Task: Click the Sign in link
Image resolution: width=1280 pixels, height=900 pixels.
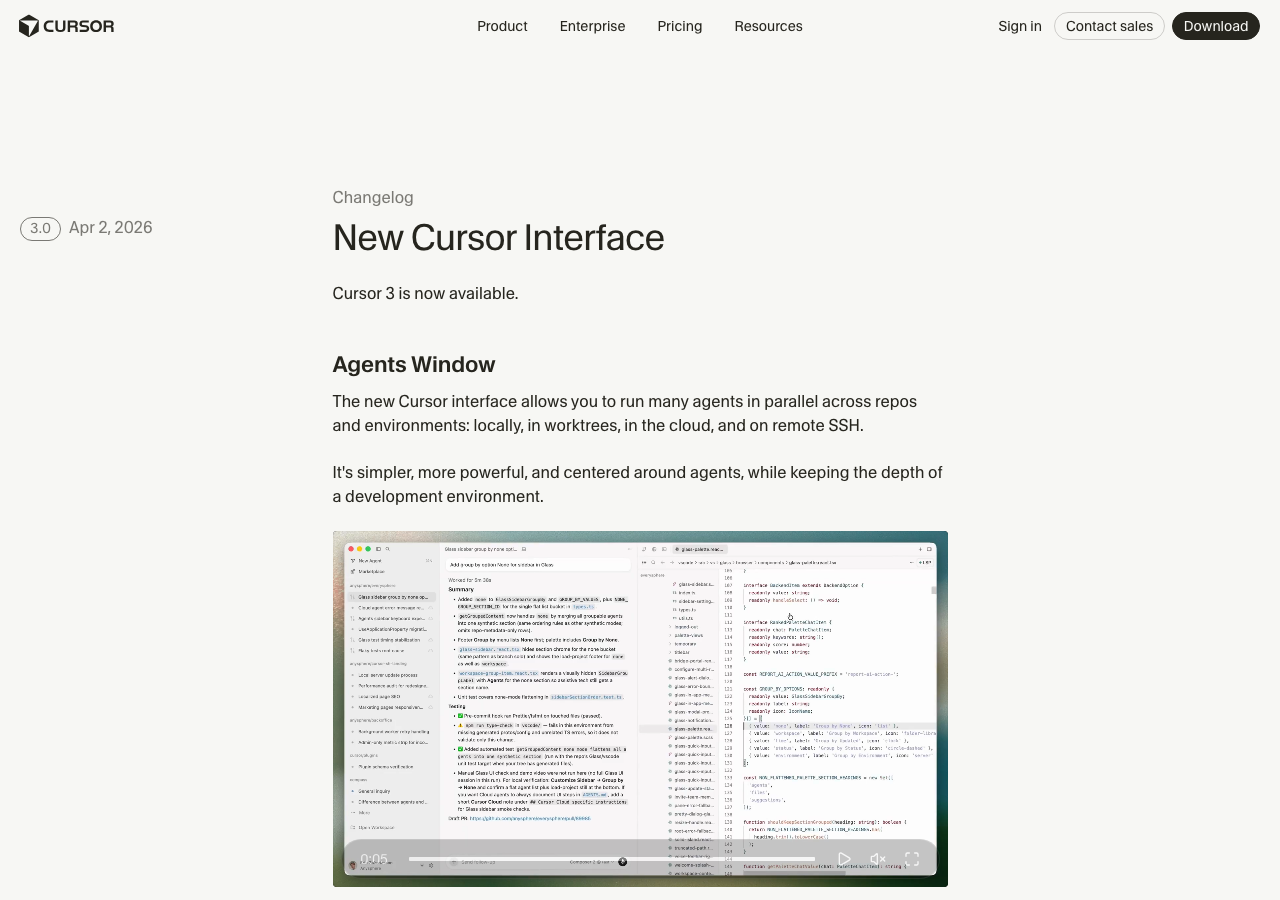Action: click(1019, 26)
